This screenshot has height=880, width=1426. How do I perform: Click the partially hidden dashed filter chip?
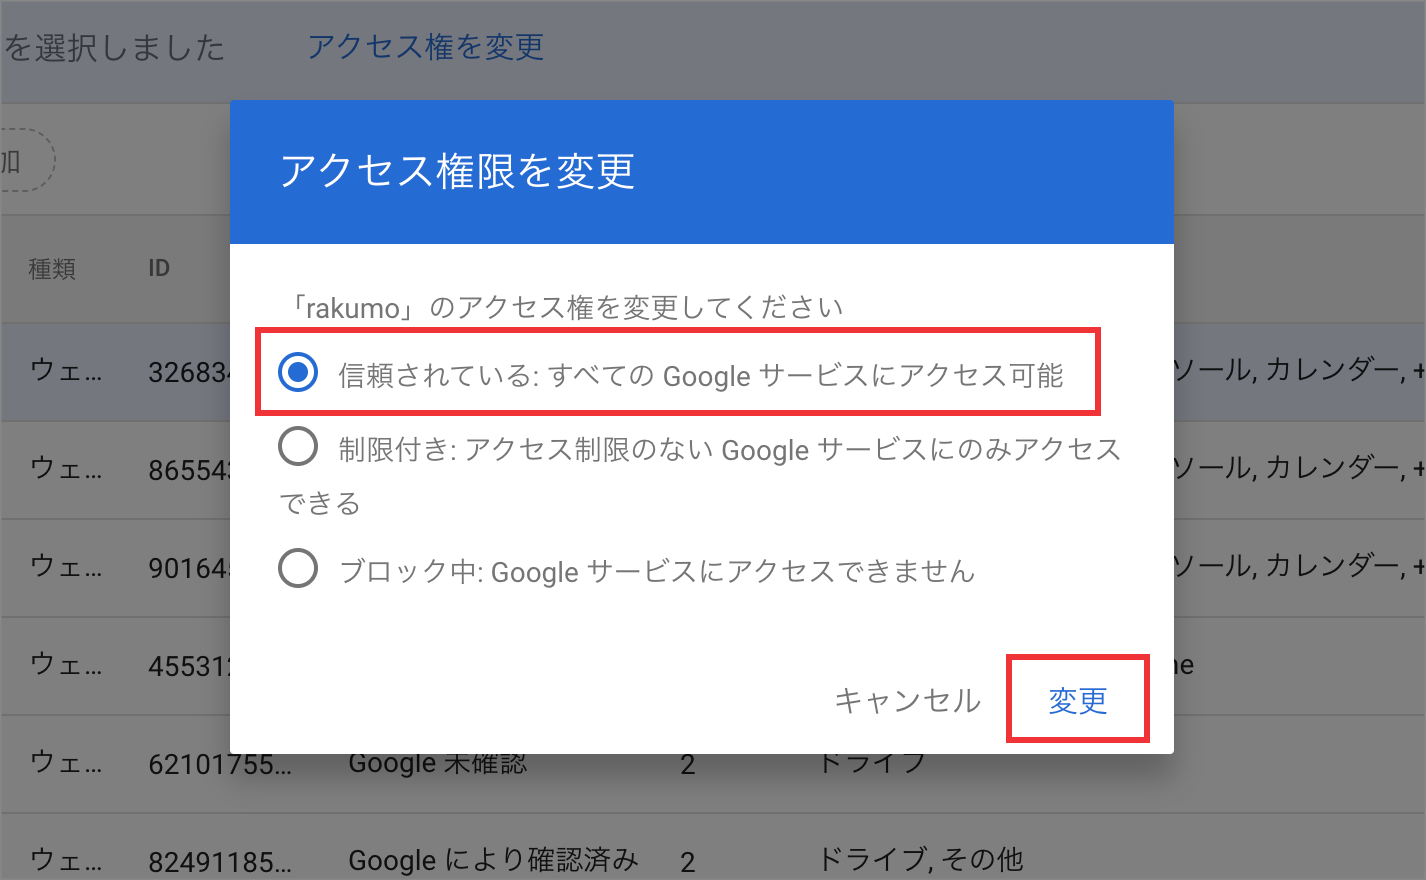27,160
